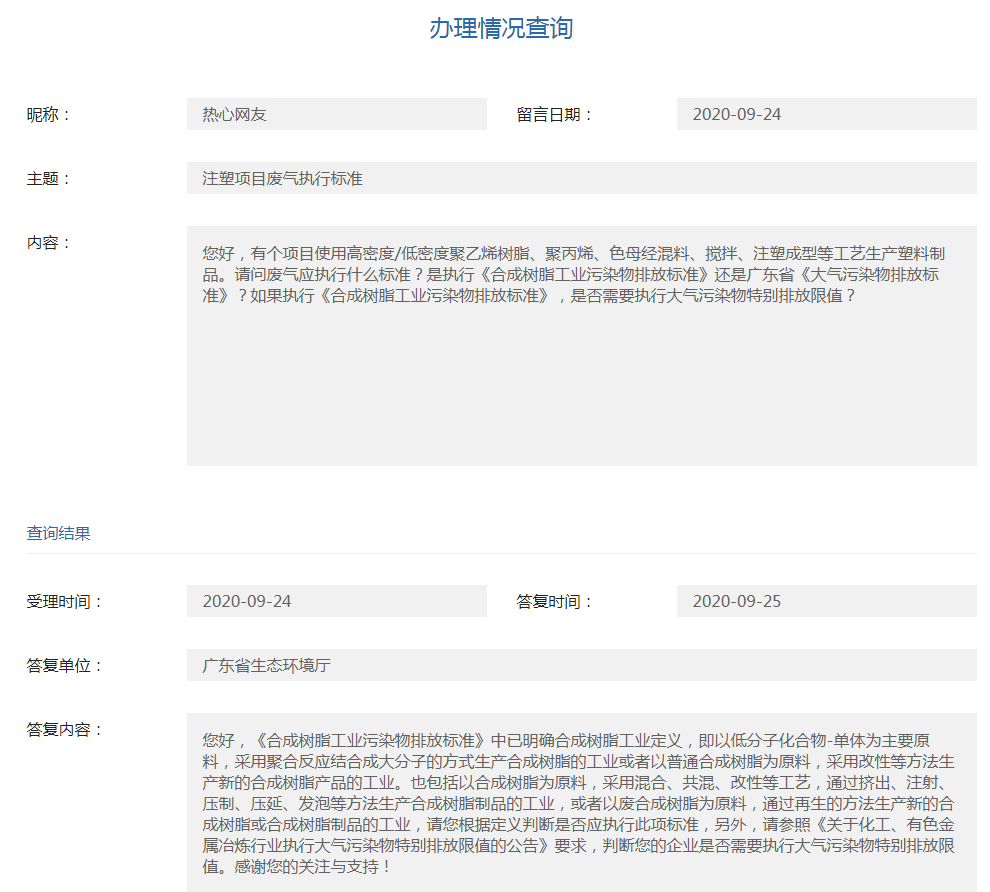Click the 查询结果 section heading

point(58,533)
